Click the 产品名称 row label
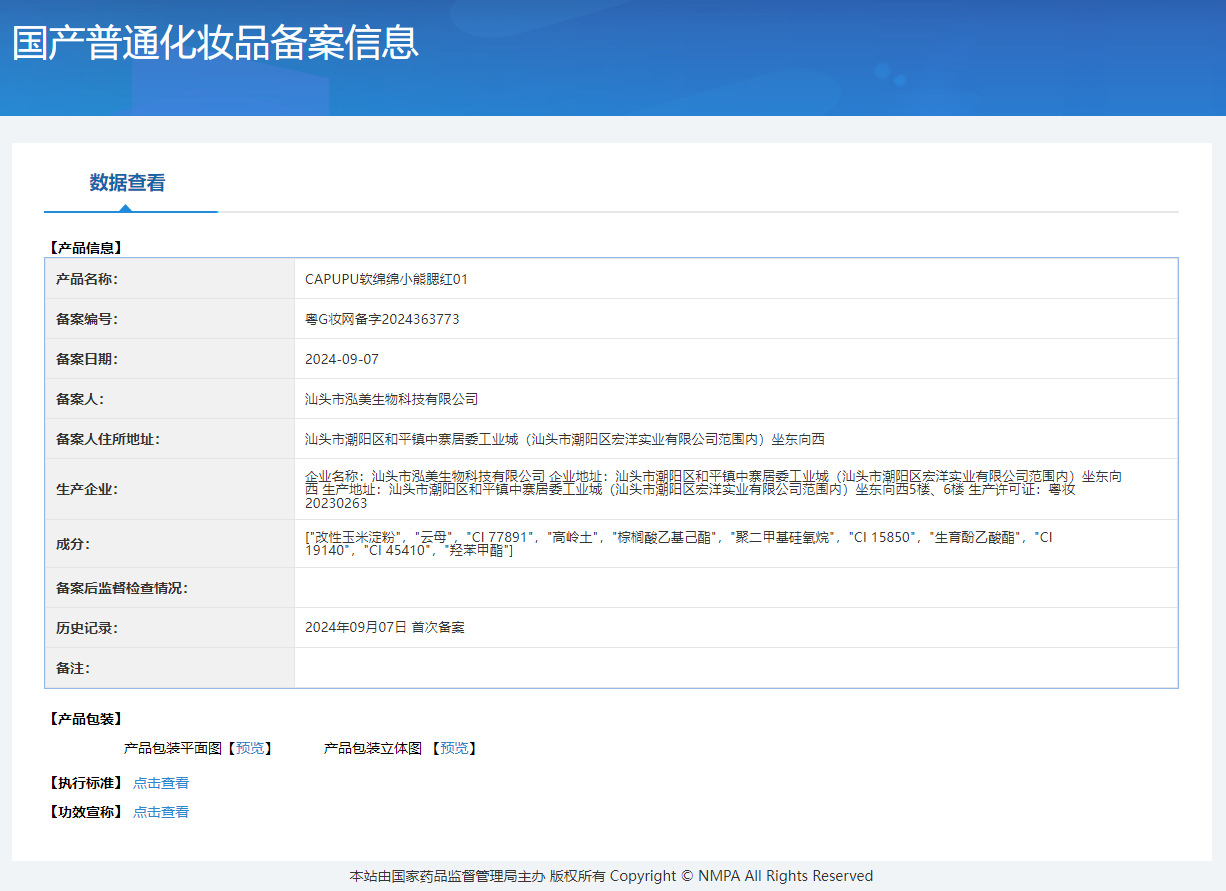Viewport: 1226px width, 891px height. point(87,279)
